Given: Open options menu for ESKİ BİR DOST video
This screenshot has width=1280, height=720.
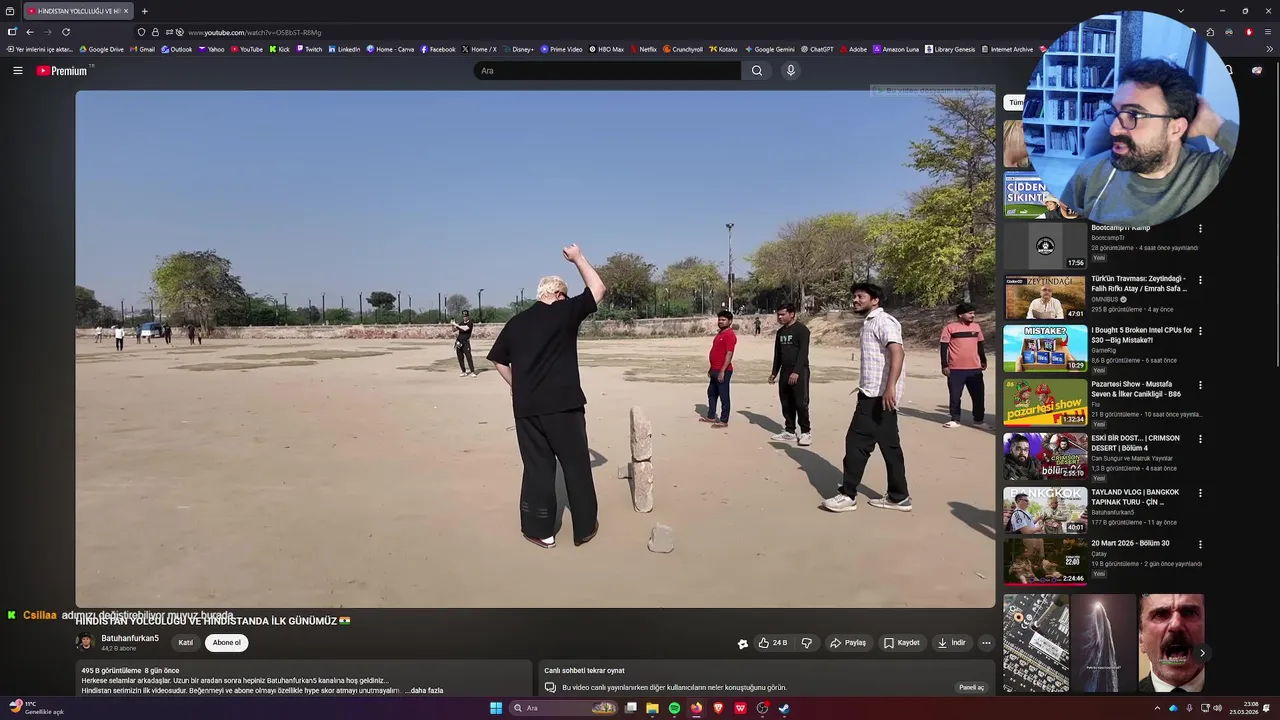Looking at the screenshot, I should pyautogui.click(x=1200, y=439).
